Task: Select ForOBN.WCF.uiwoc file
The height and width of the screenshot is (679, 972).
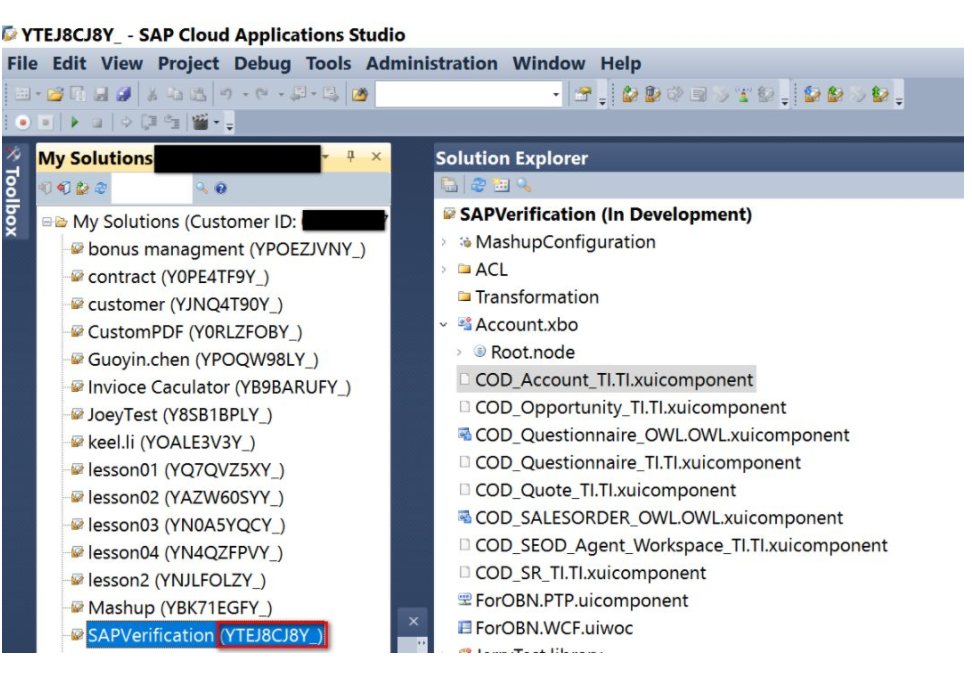Action: point(554,628)
